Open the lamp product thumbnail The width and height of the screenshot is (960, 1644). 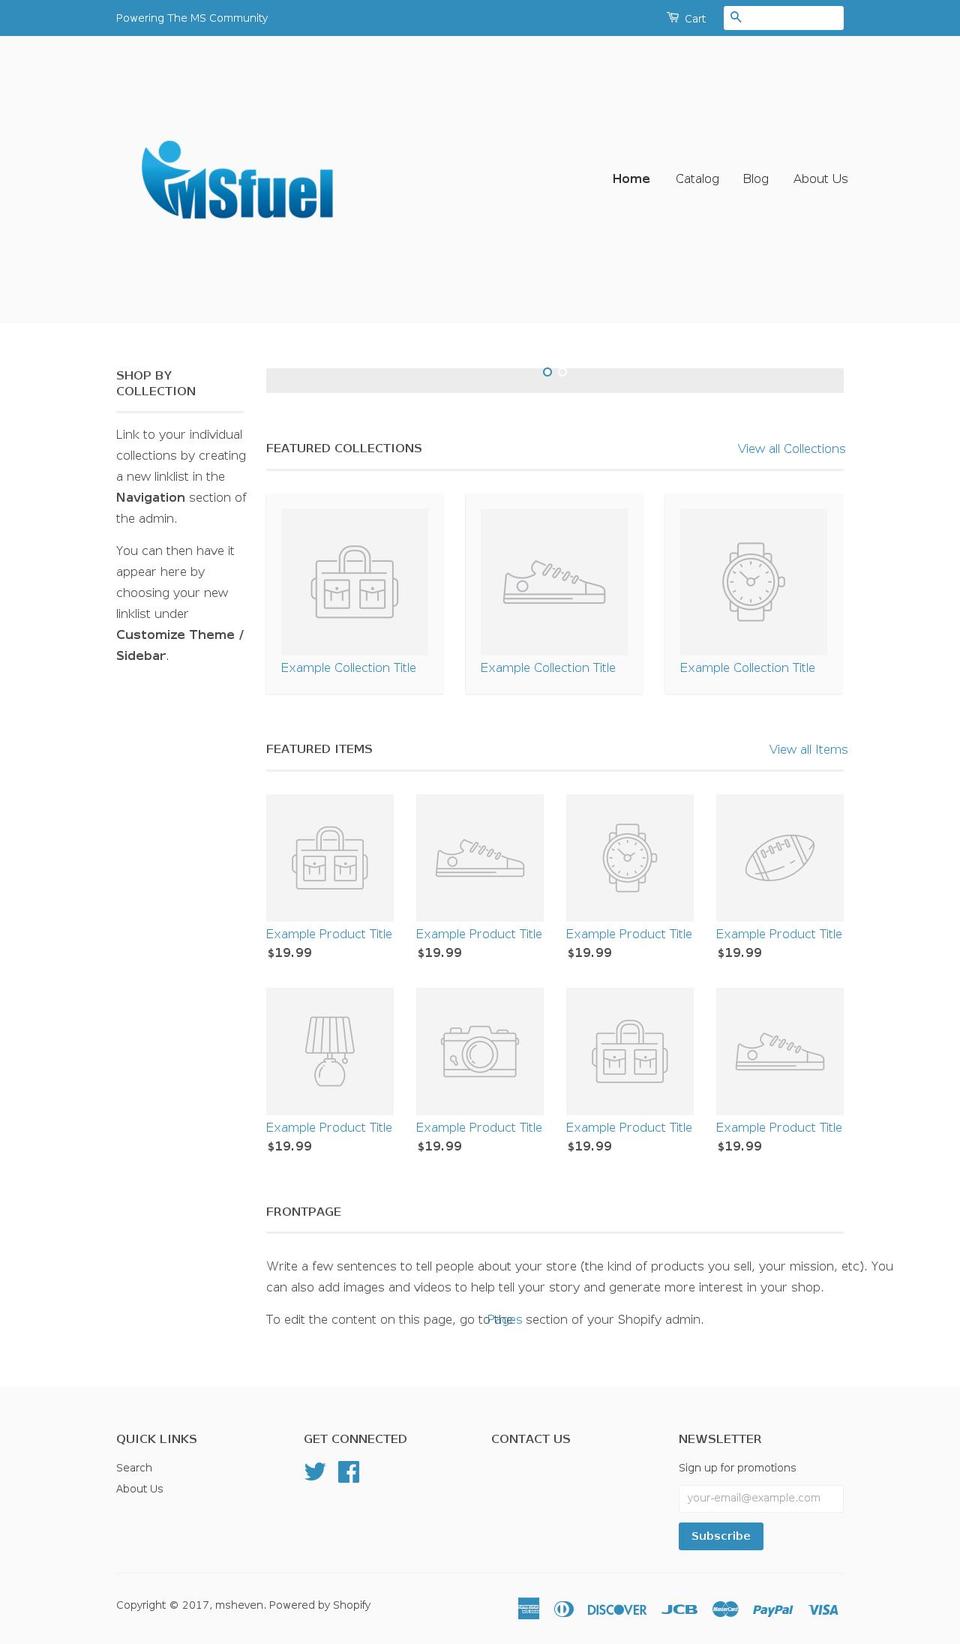click(330, 1051)
